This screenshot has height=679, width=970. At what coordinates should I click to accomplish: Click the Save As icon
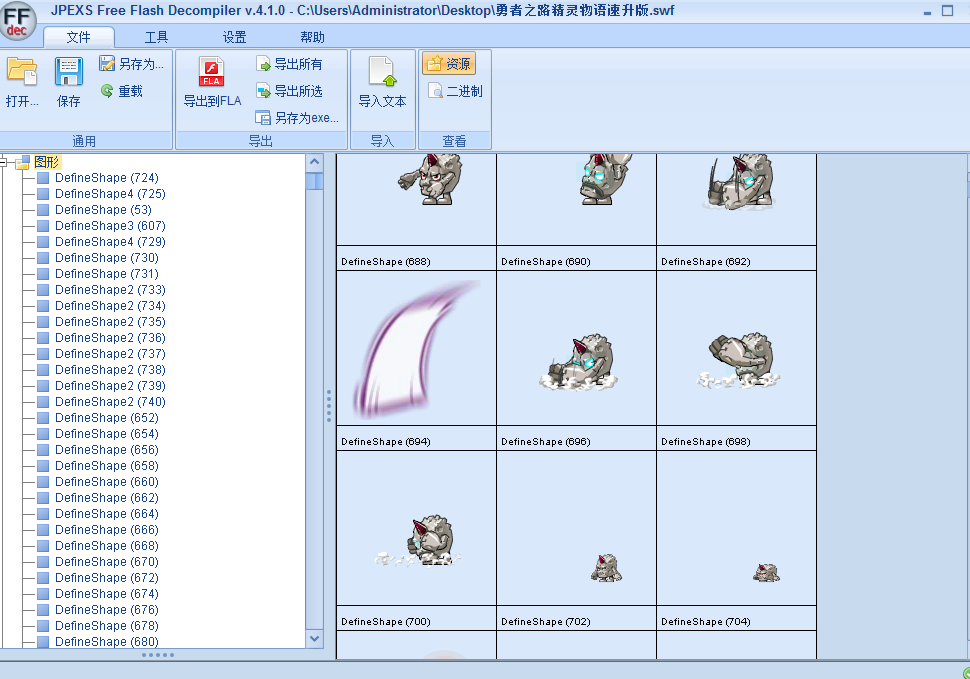coord(108,64)
